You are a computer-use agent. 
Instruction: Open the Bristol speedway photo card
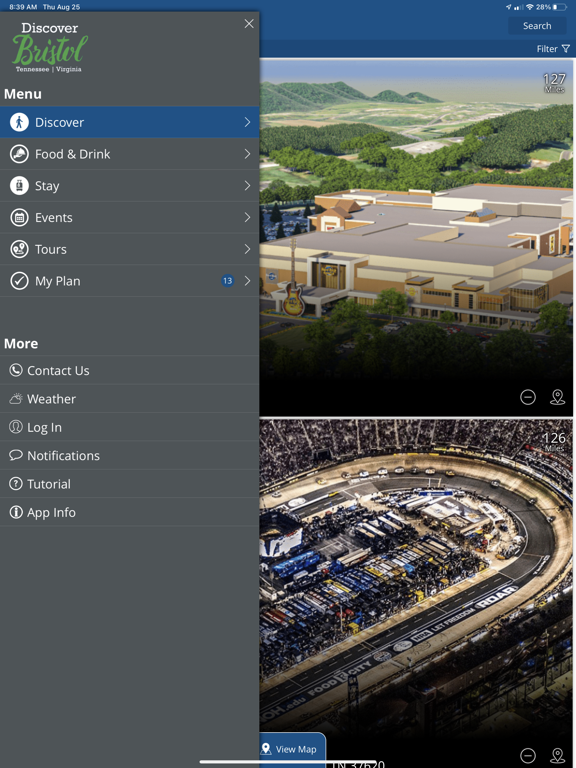coord(416,593)
